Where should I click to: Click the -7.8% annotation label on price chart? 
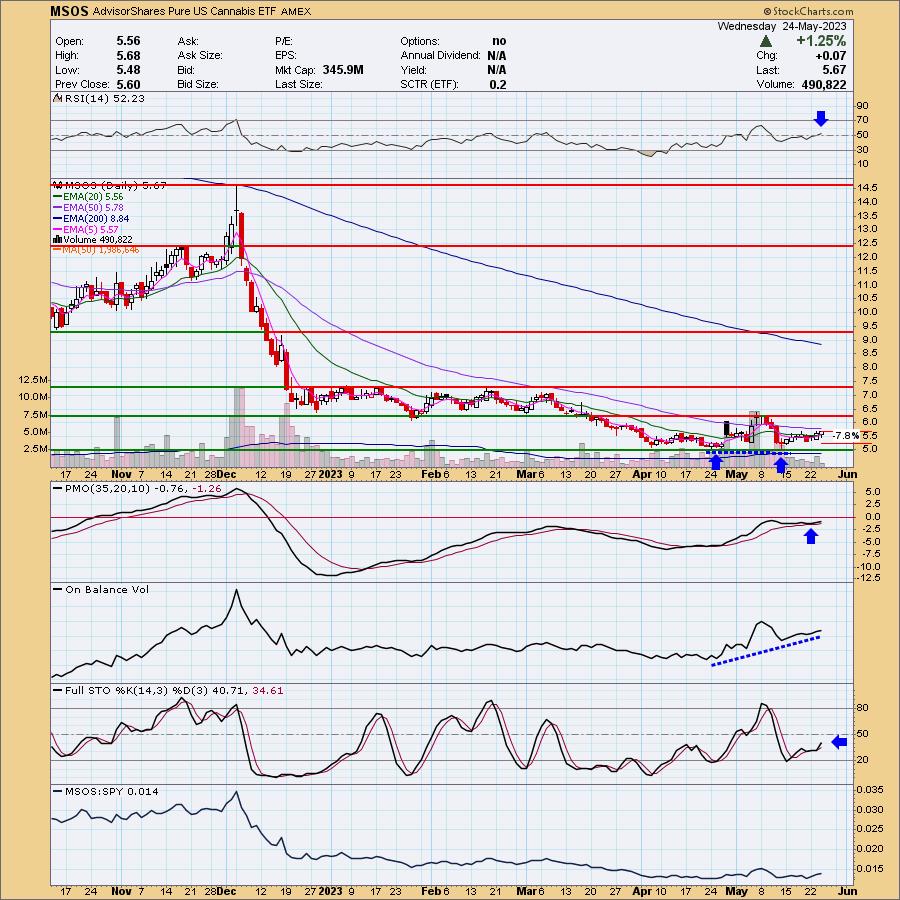pos(846,436)
